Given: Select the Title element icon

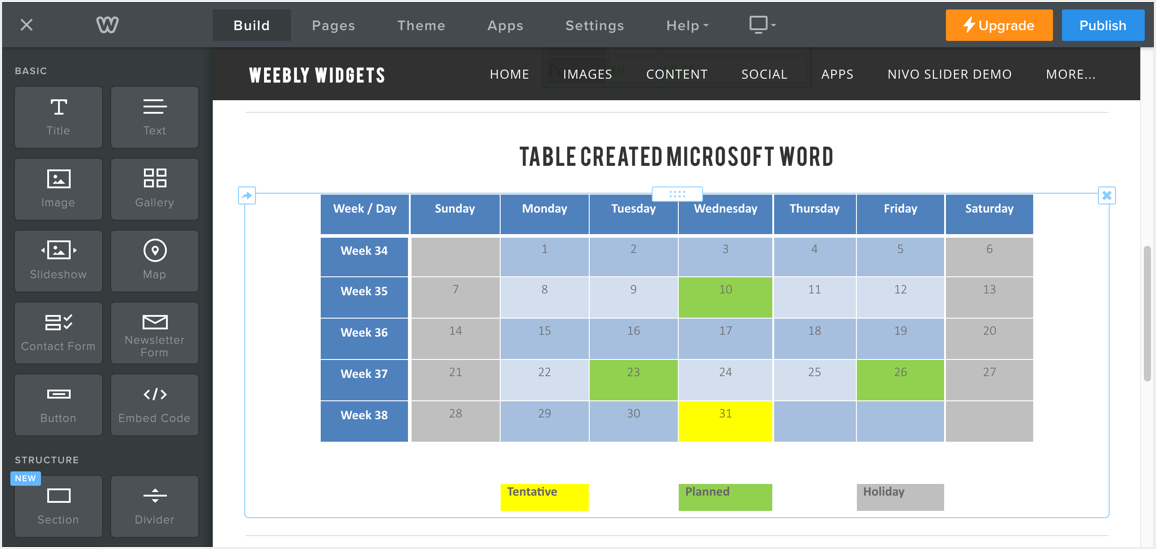Looking at the screenshot, I should coord(58,117).
